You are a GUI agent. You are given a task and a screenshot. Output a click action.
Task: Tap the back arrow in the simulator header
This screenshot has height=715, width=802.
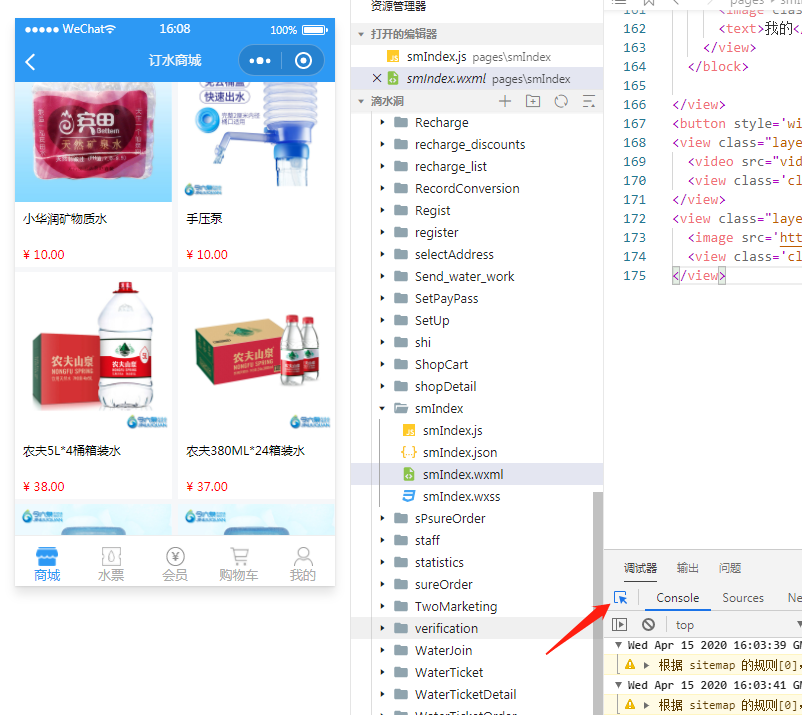coord(30,62)
